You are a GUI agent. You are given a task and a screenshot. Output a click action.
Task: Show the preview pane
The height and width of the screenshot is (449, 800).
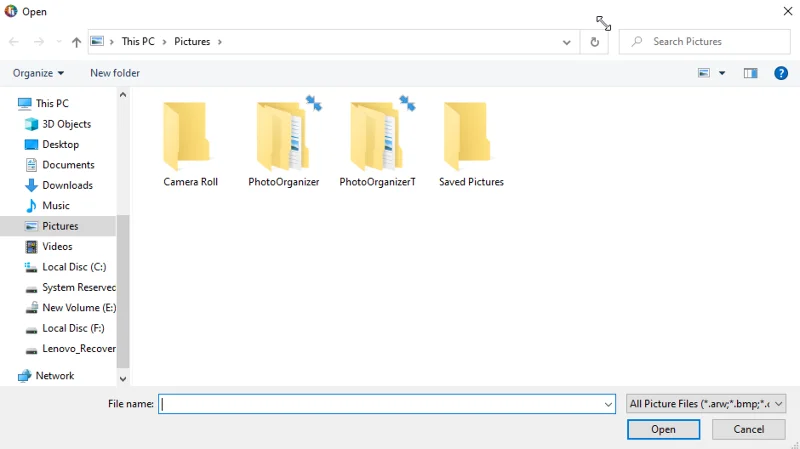750,73
